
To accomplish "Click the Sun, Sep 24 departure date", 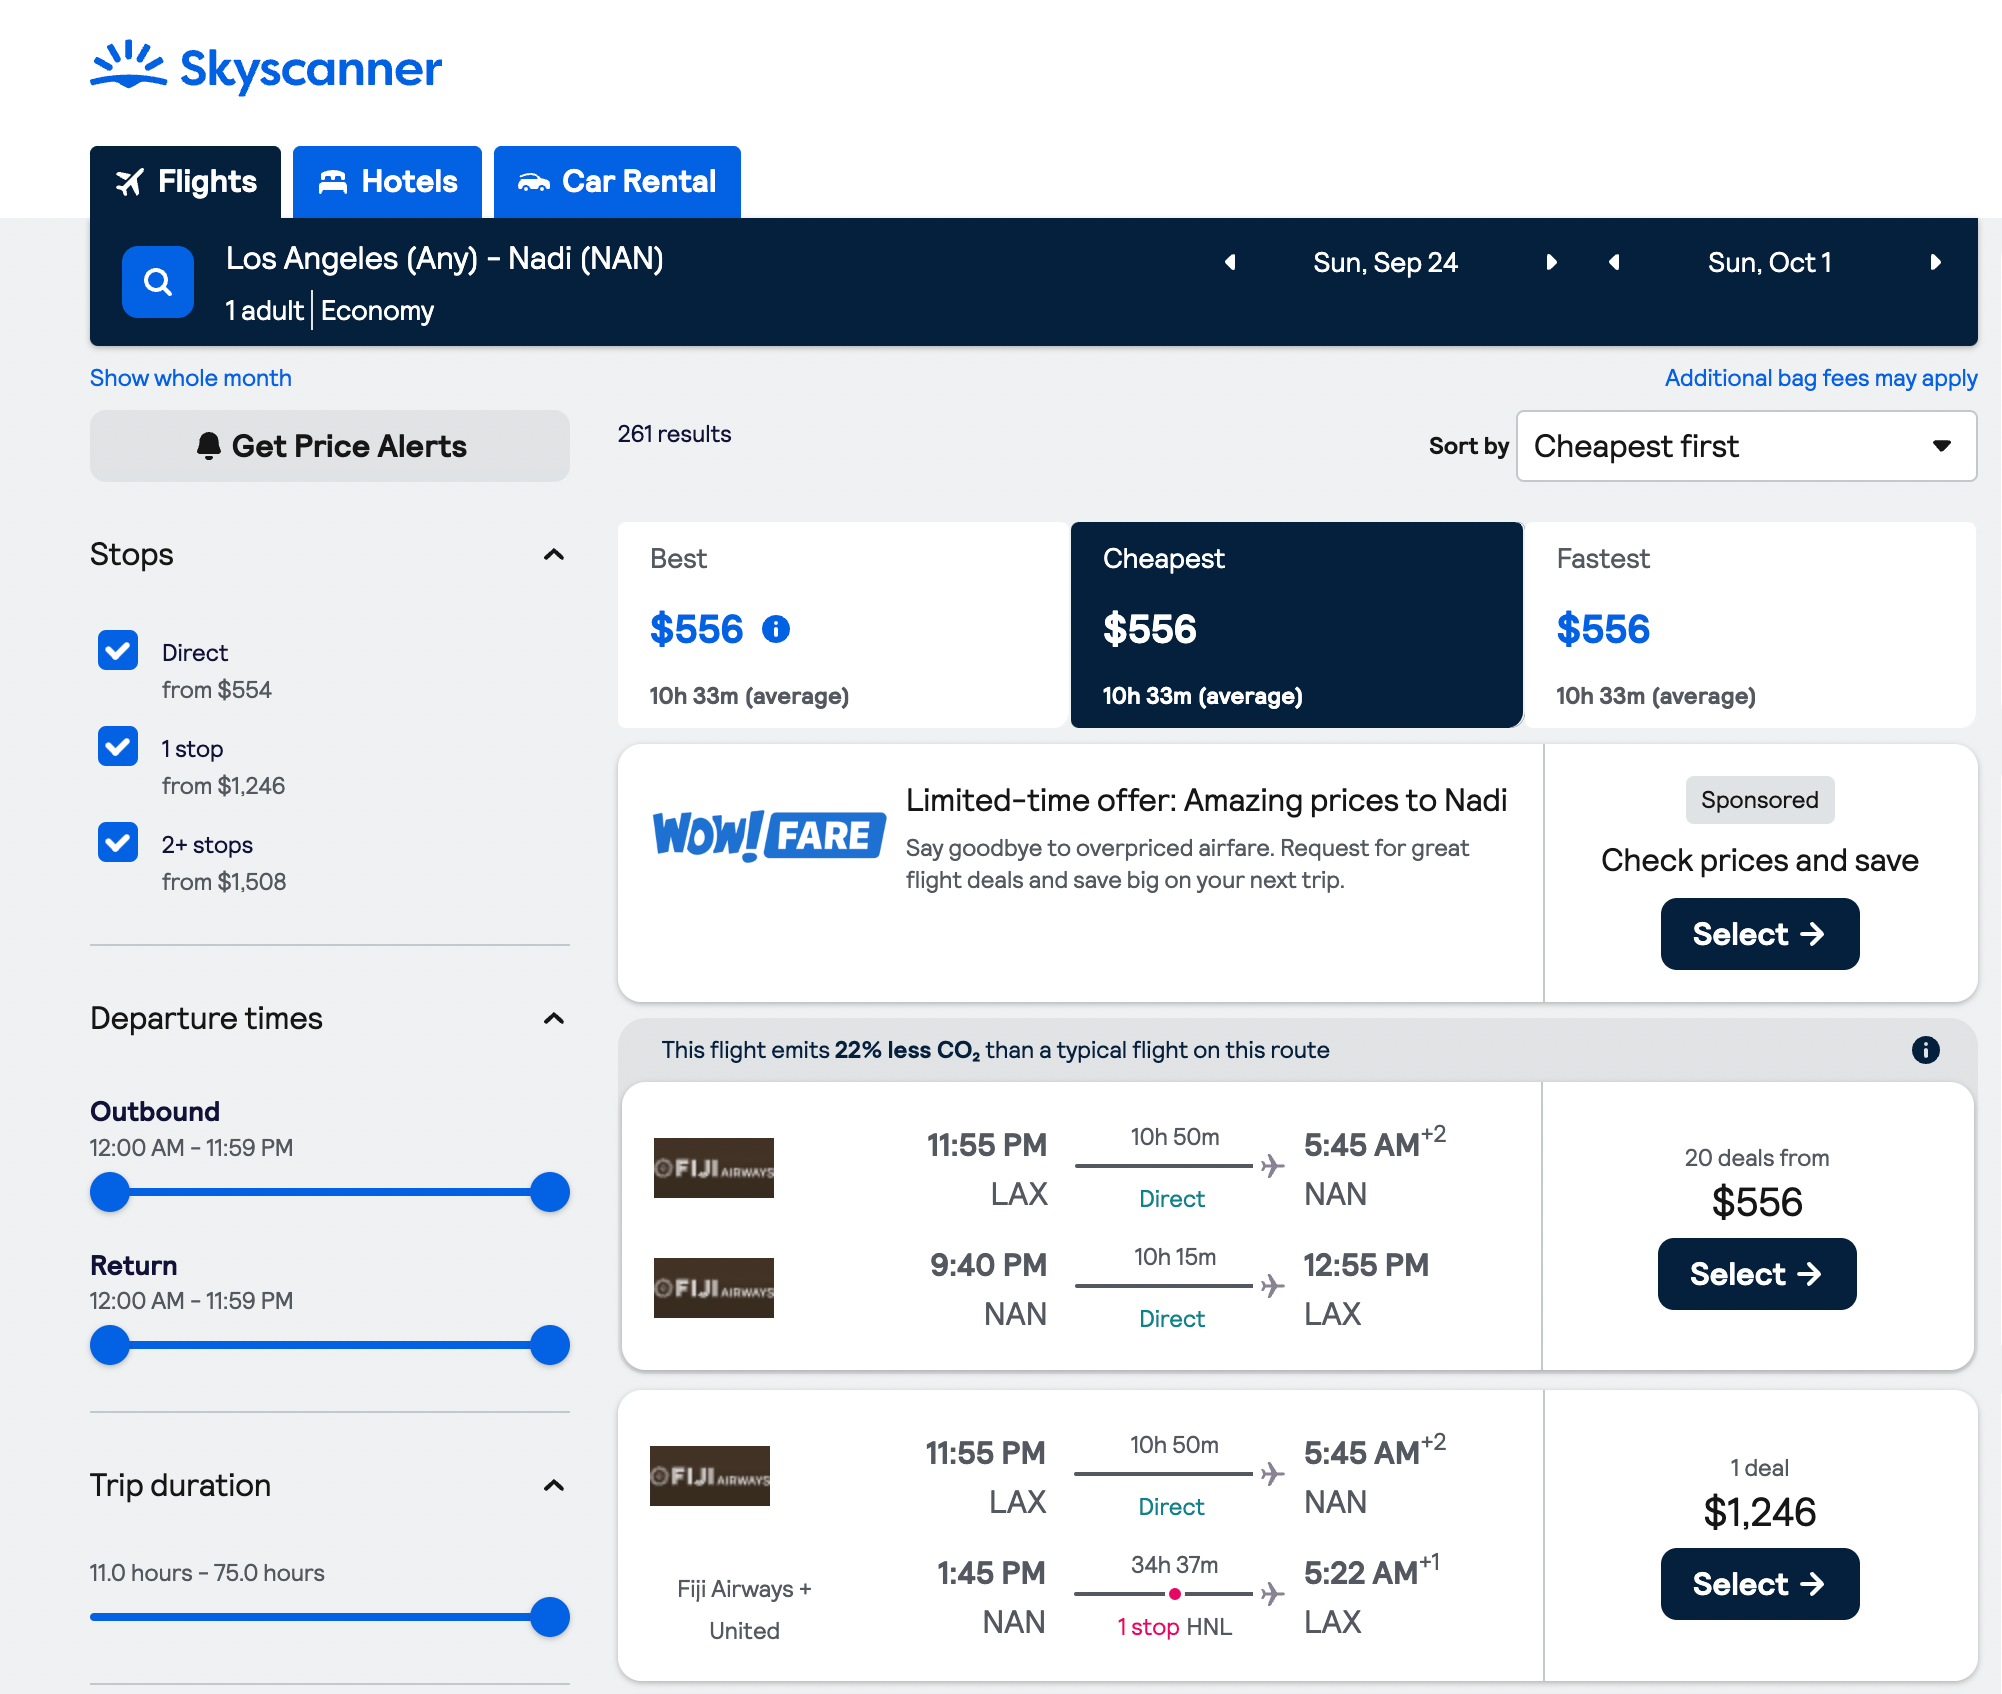I will tap(1386, 263).
